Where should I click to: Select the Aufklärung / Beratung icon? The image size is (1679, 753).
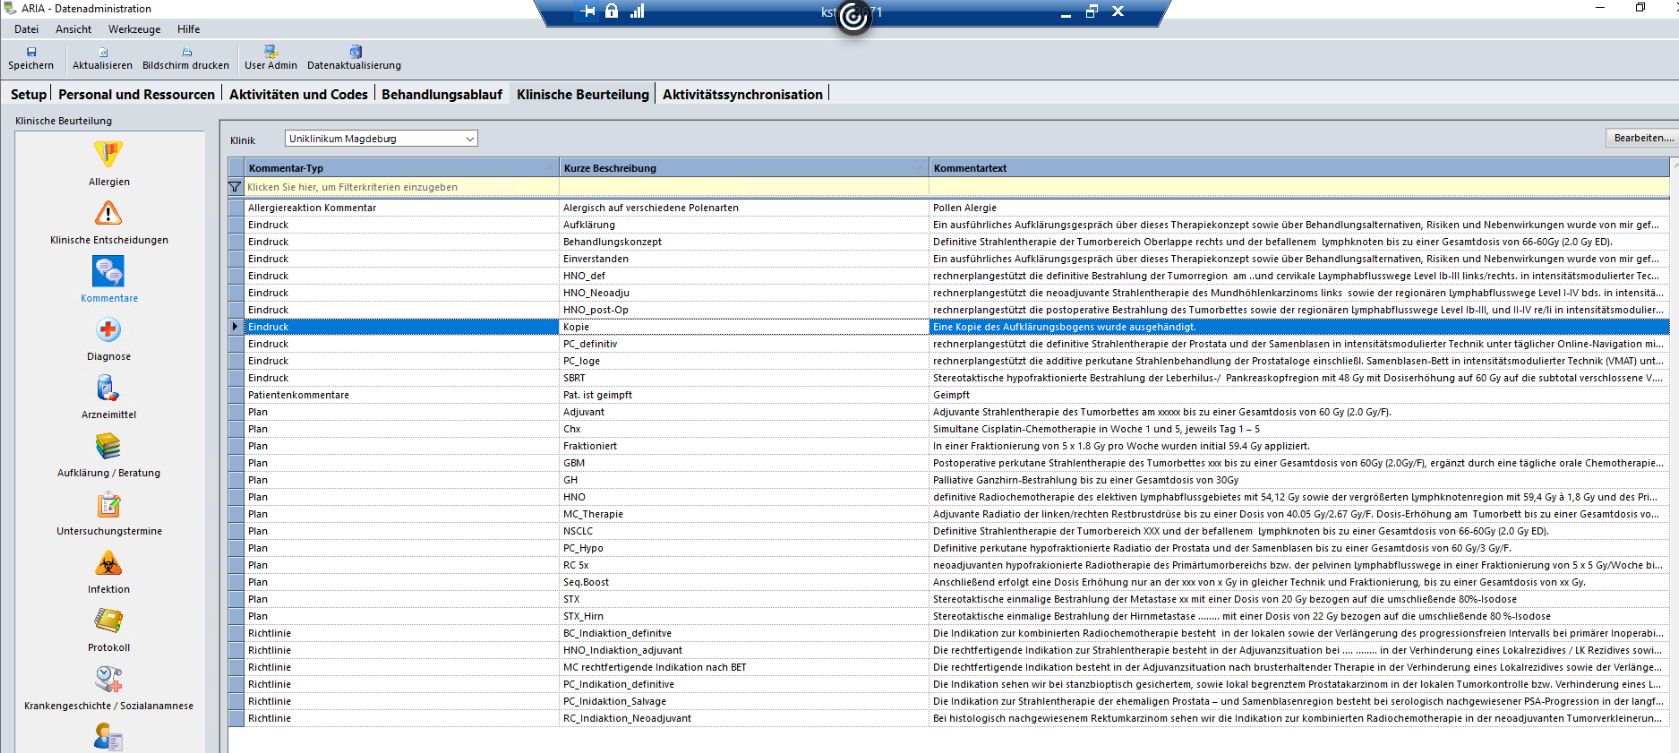point(108,446)
